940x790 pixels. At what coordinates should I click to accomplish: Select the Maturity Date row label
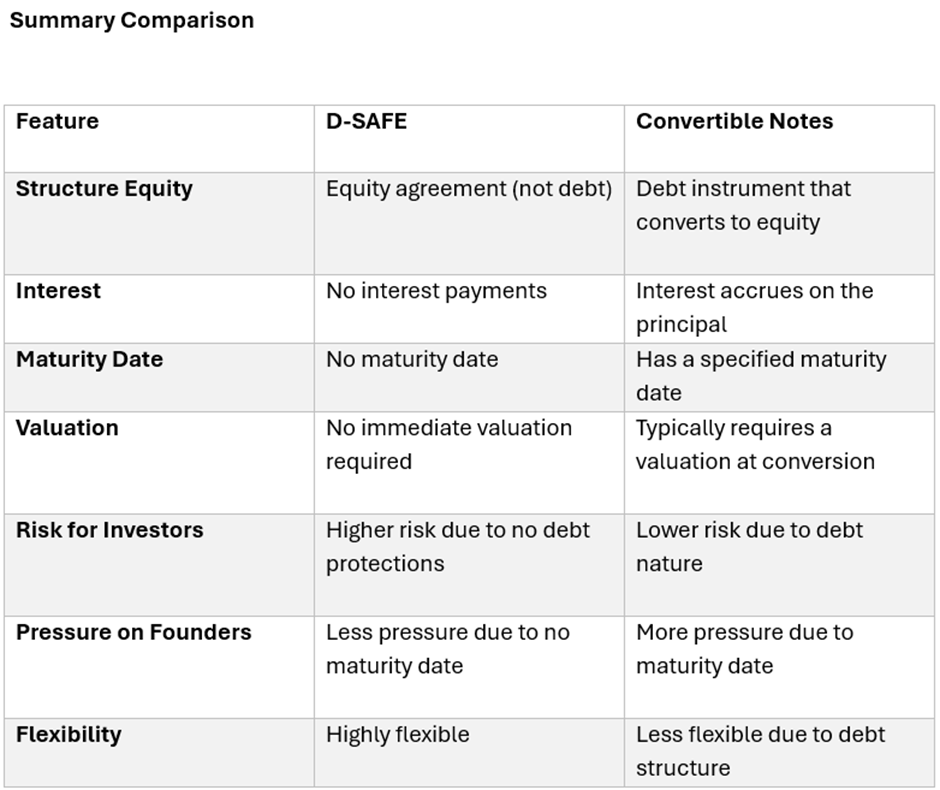click(89, 360)
